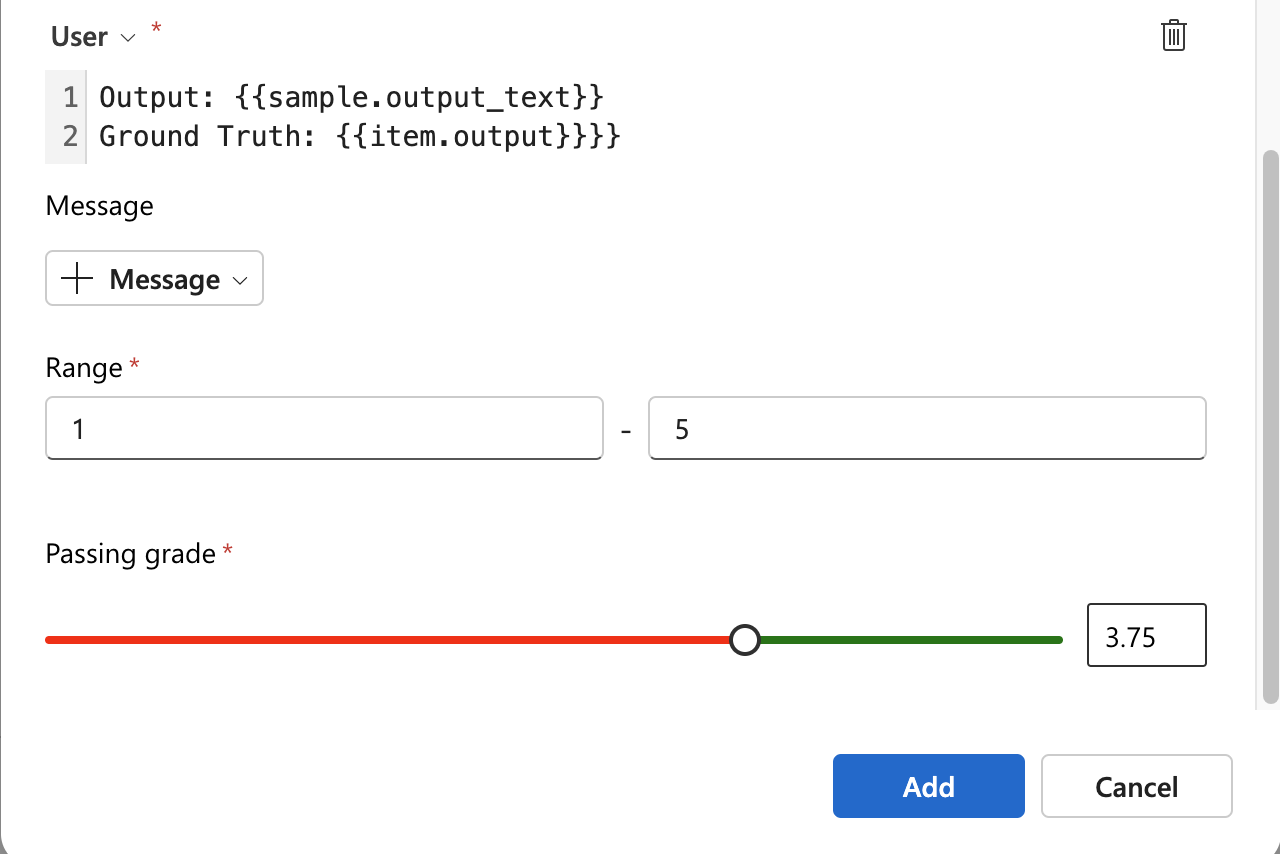Dismiss the dialog with Cancel

pyautogui.click(x=1137, y=786)
